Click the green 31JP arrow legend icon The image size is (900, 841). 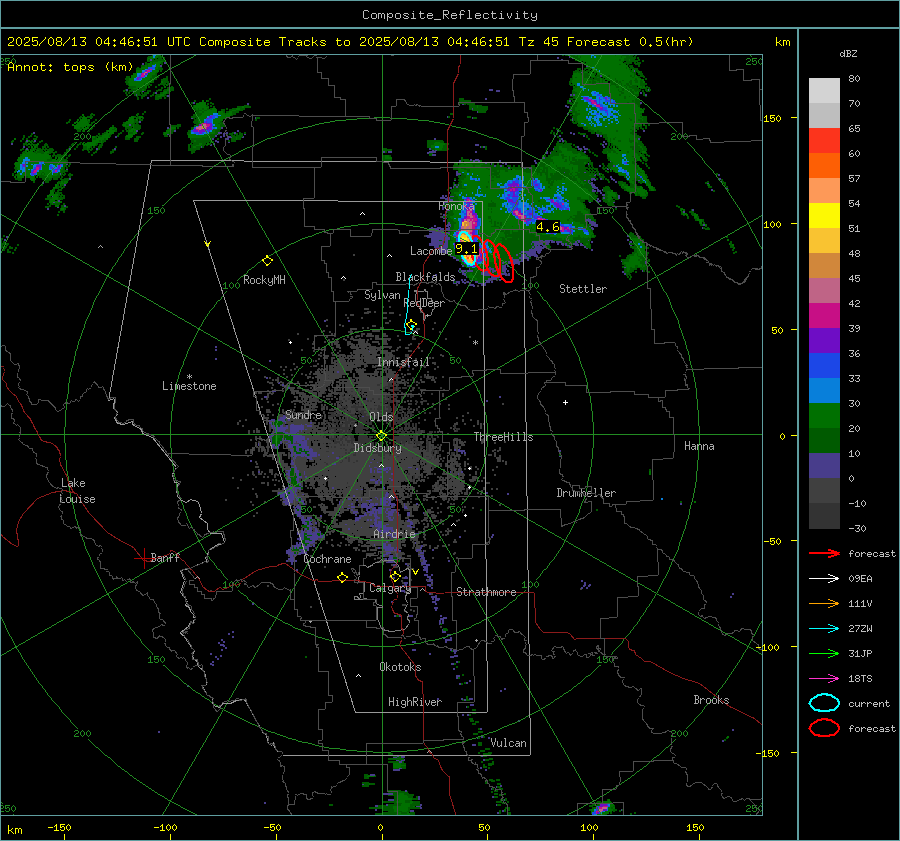pos(824,653)
